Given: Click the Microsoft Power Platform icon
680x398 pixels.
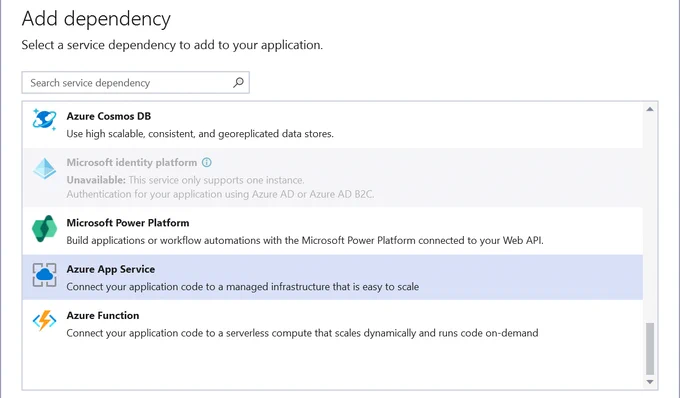Looking at the screenshot, I should (x=44, y=228).
